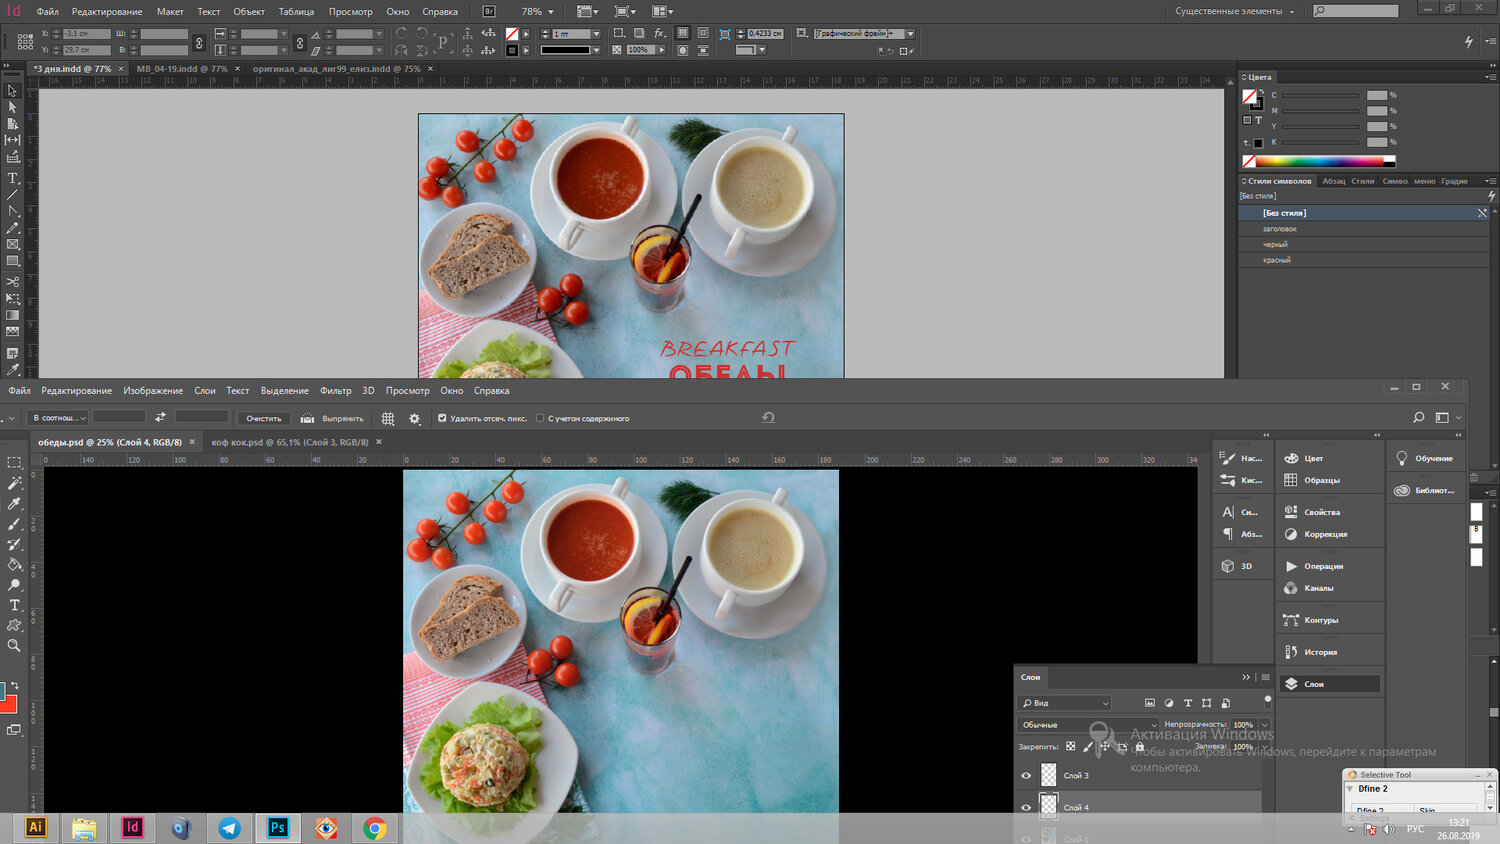Toggle 'Удалить отсеч. пикс.' checkbox
This screenshot has height=844, width=1500.
click(442, 418)
